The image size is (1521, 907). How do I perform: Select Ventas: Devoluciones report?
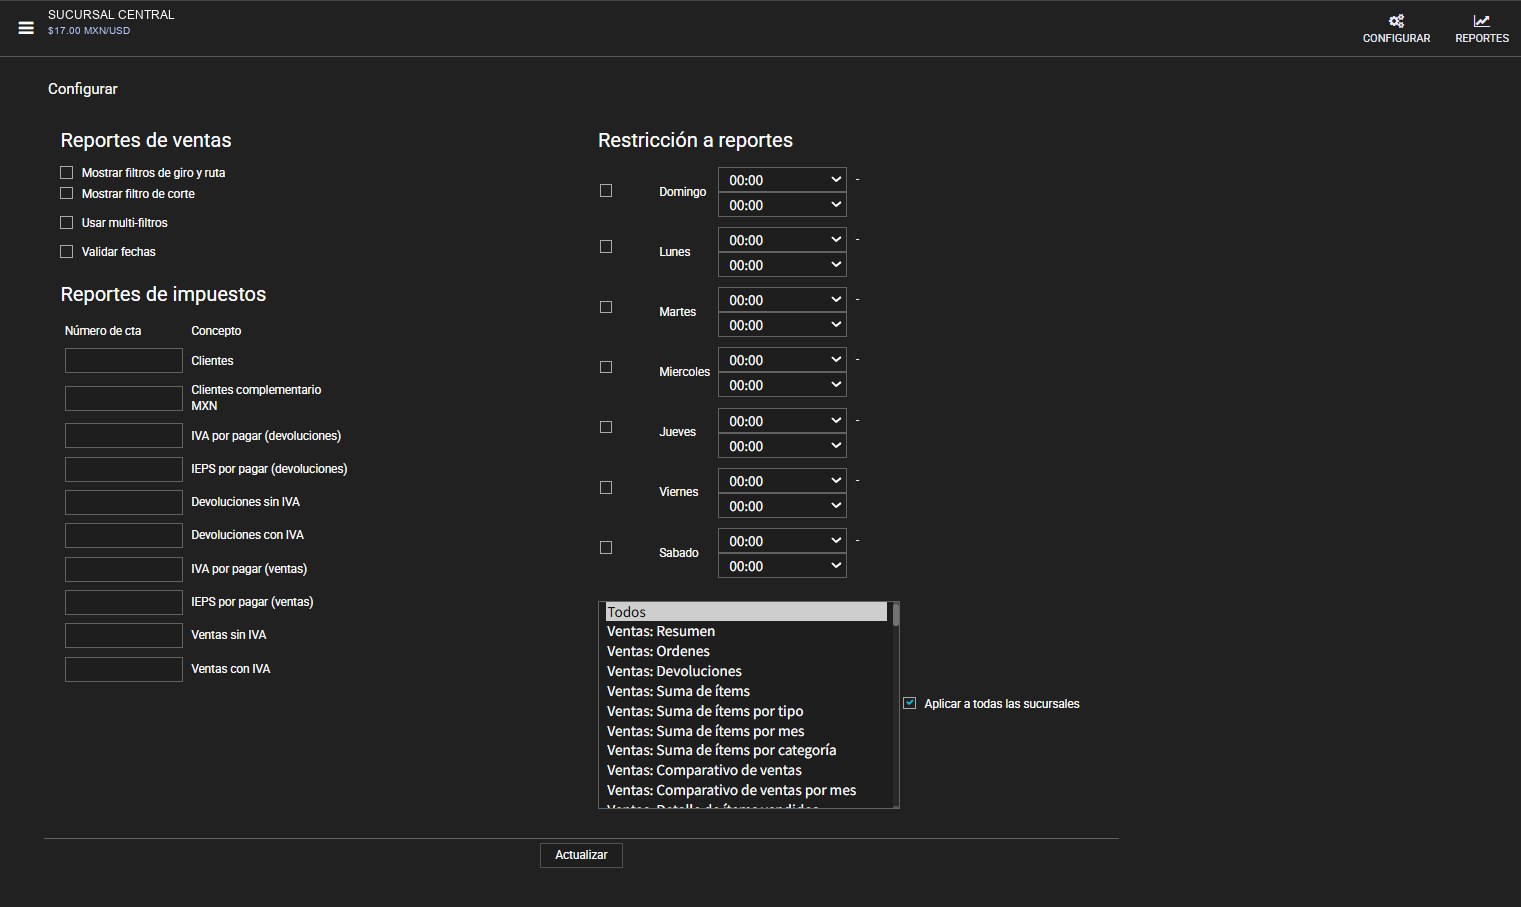(746, 671)
